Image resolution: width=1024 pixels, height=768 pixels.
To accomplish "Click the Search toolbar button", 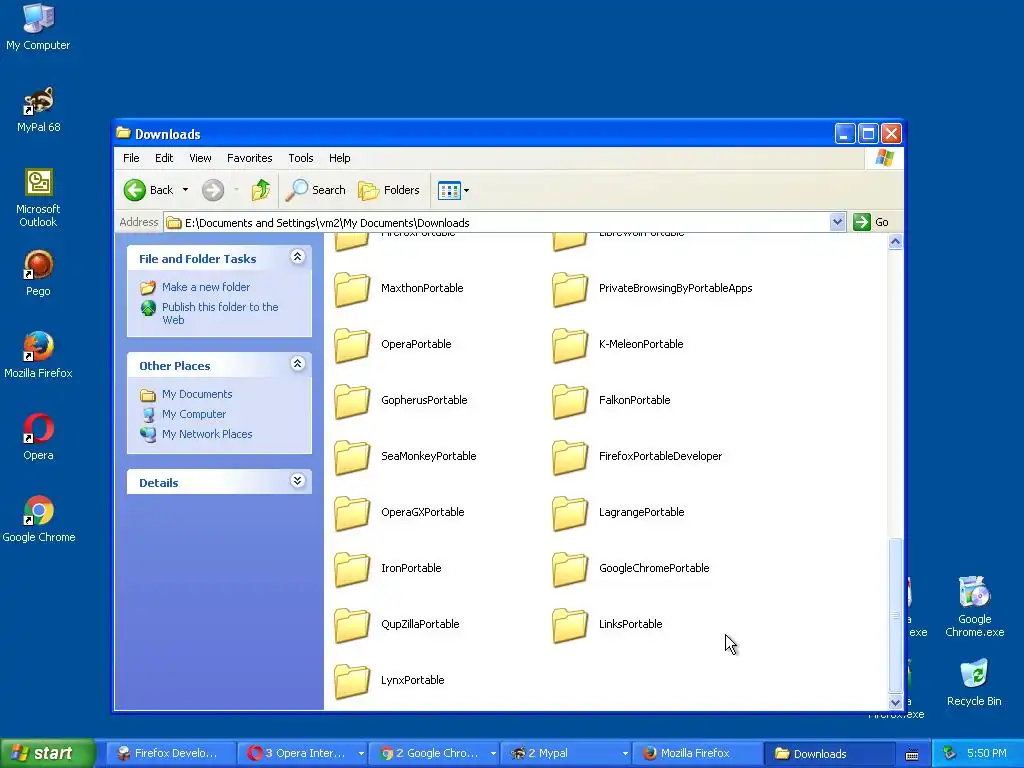I will click(315, 190).
